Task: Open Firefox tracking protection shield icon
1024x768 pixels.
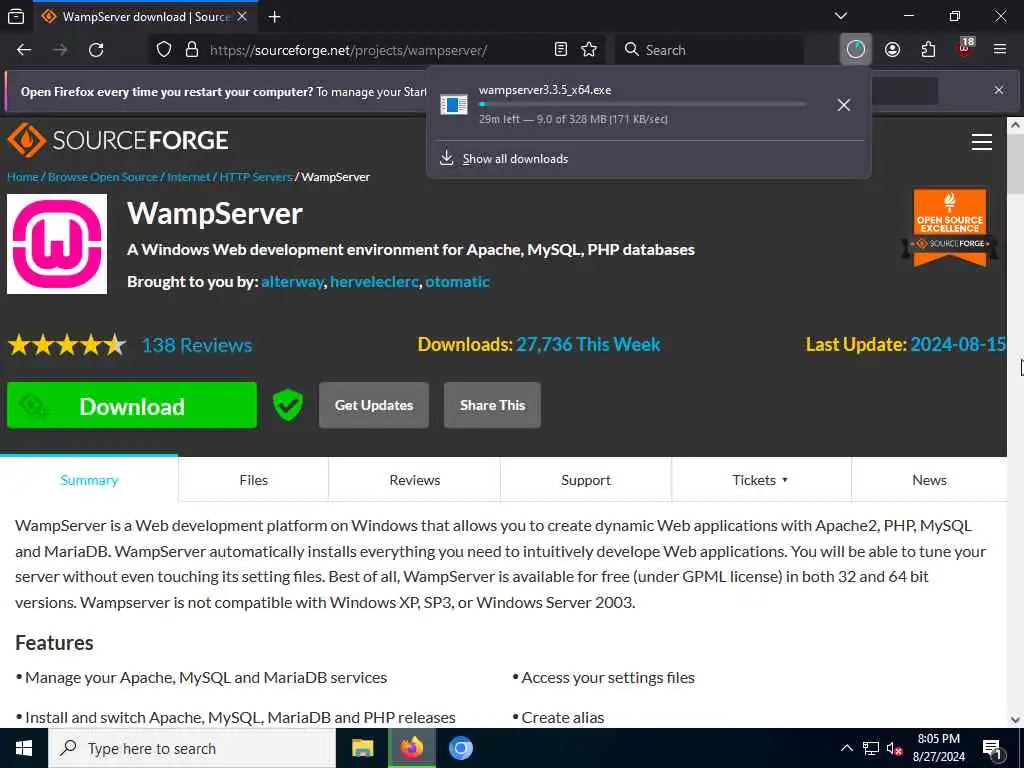Action: (164, 50)
